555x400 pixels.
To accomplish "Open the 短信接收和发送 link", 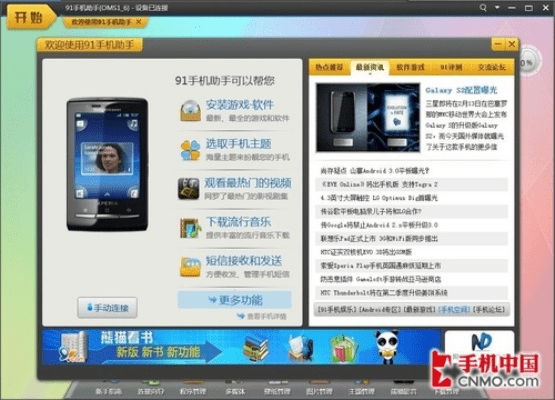I will point(244,261).
